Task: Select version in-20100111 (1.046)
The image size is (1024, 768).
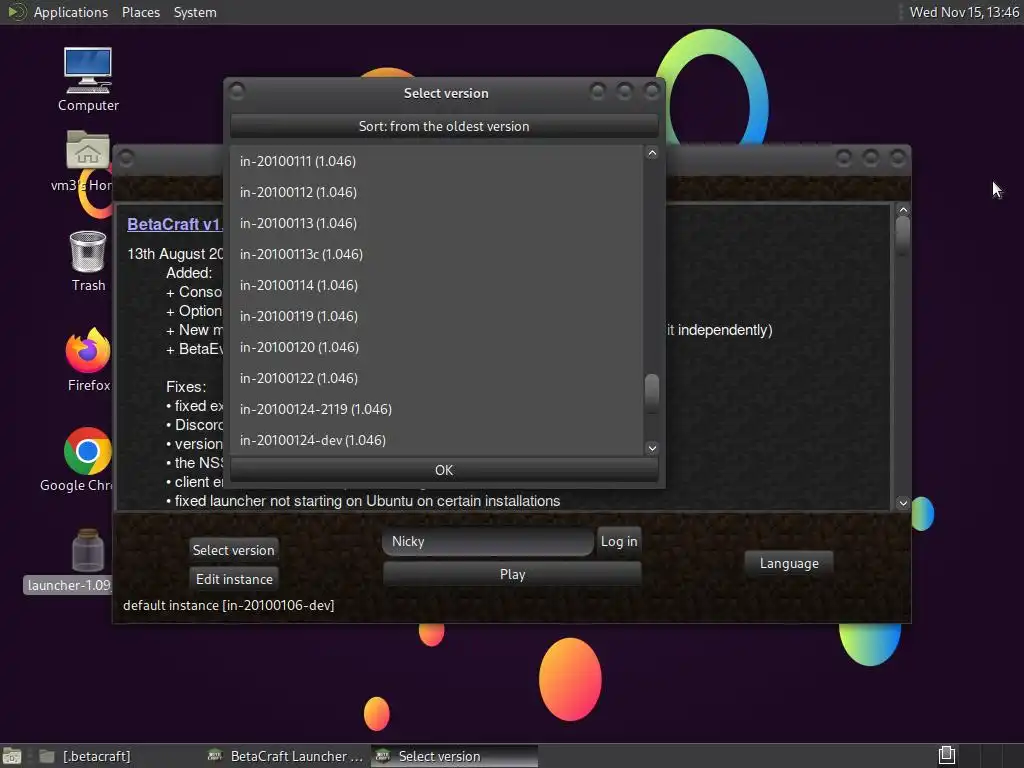Action: (x=436, y=161)
